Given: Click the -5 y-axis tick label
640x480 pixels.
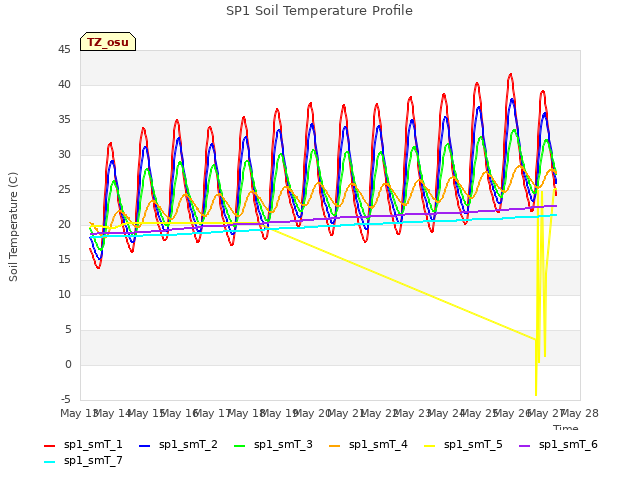Looking at the screenshot, I should (65, 399).
